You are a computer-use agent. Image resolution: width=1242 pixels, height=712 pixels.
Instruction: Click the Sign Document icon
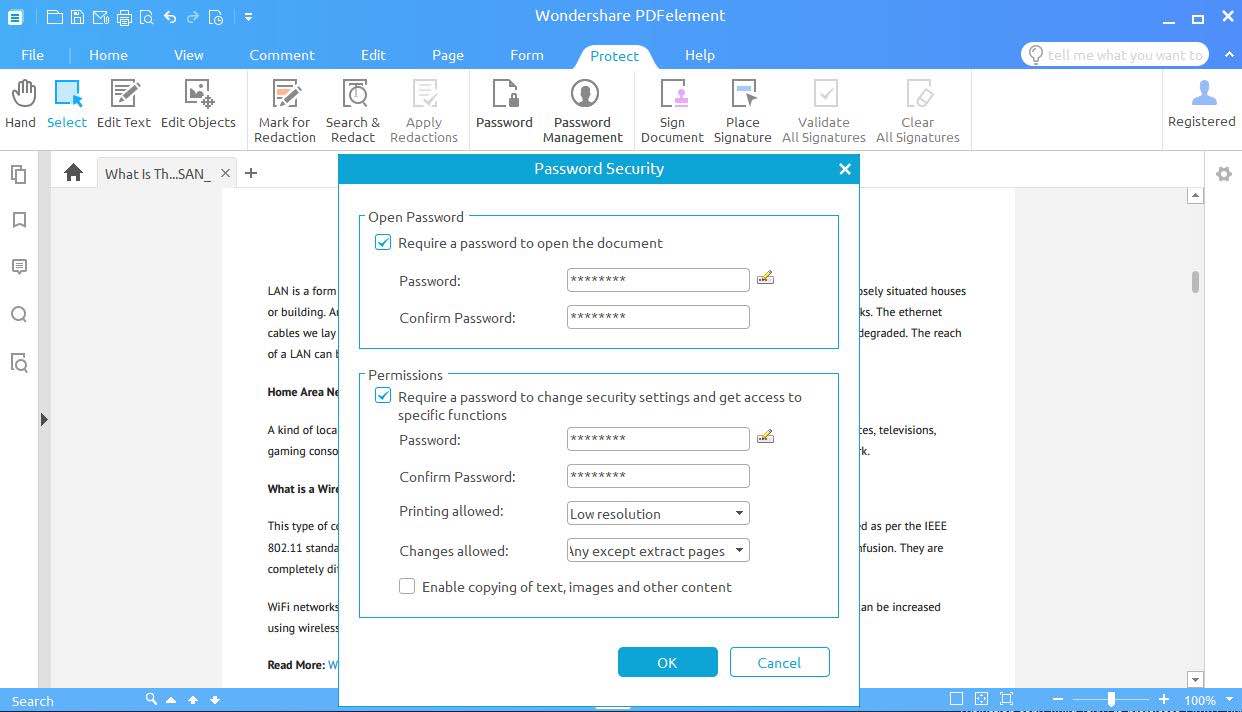[672, 109]
